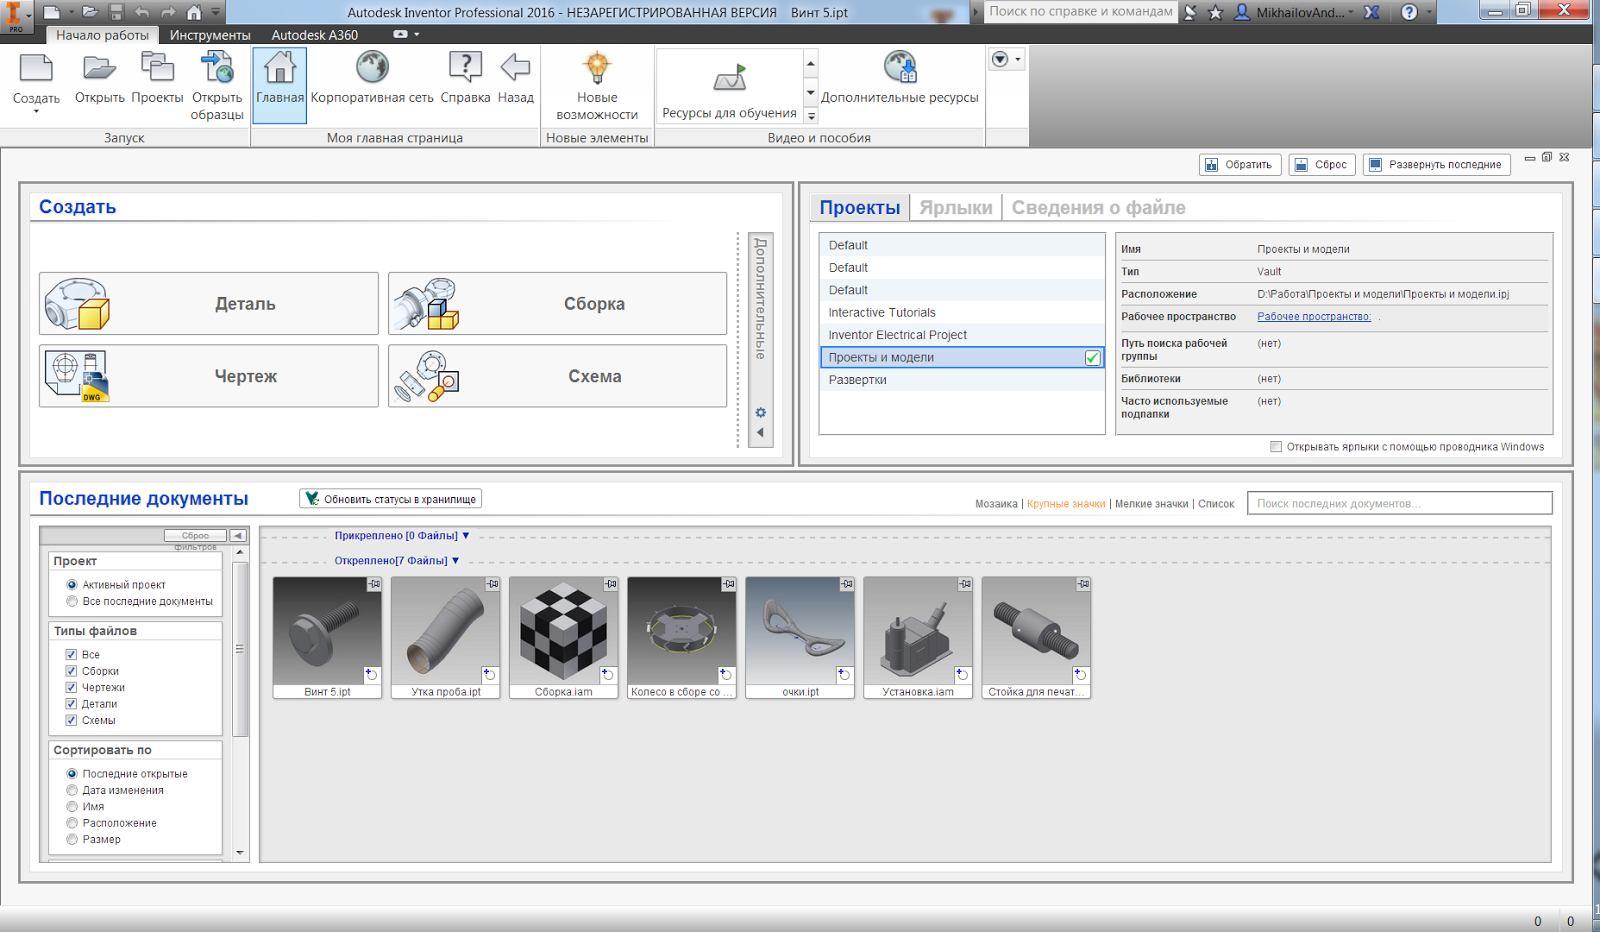Collapse the Прикреплено [0 Файлы] section
Image resolution: width=1600 pixels, height=932 pixels.
coord(466,536)
